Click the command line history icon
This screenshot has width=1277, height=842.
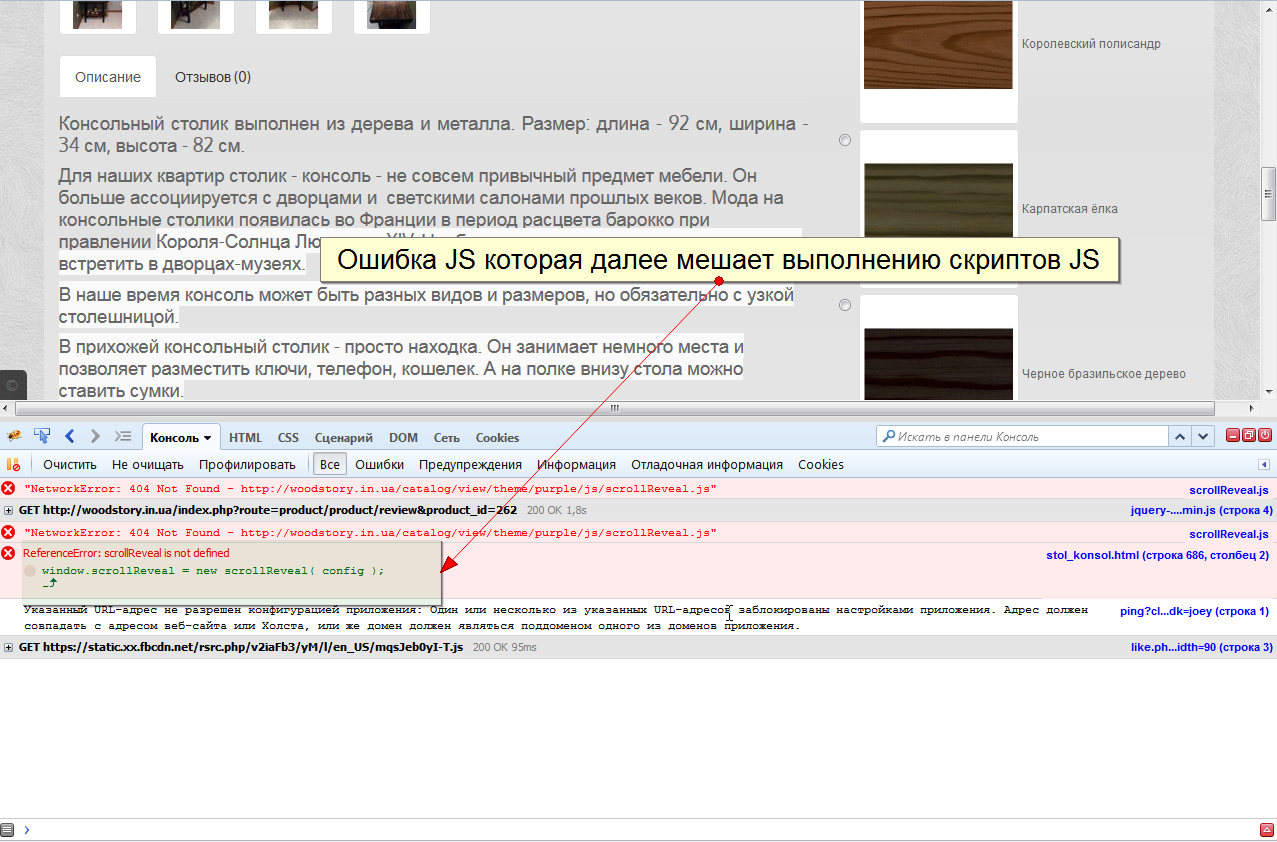[x=7, y=830]
